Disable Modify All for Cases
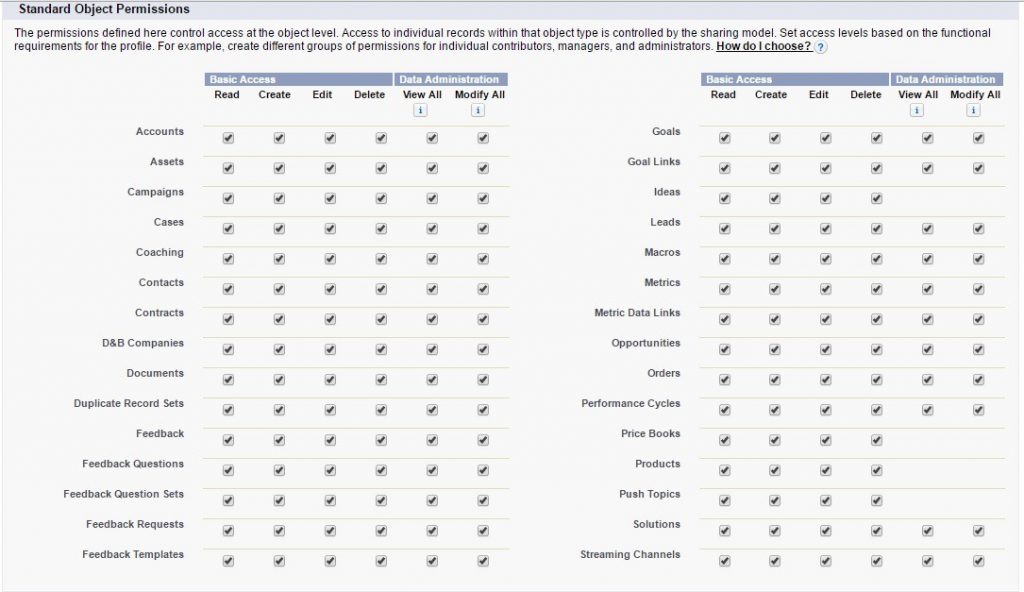Screen dimensions: 1024x592 483,229
